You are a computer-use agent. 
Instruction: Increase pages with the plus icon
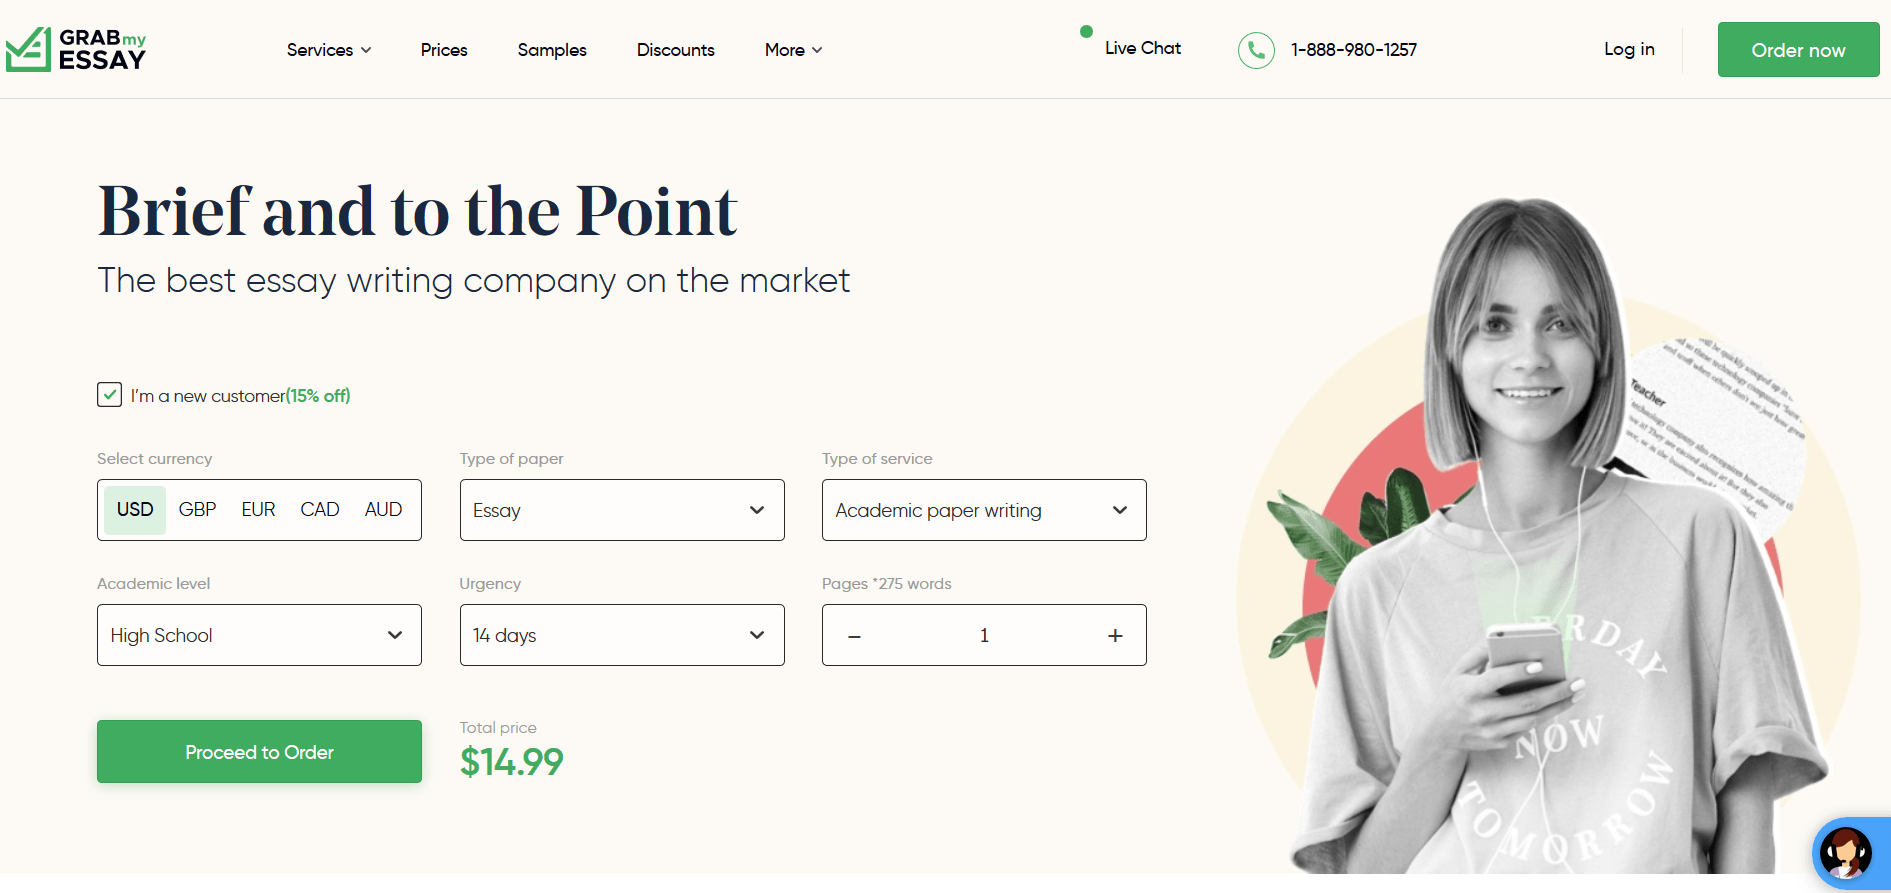(1115, 636)
